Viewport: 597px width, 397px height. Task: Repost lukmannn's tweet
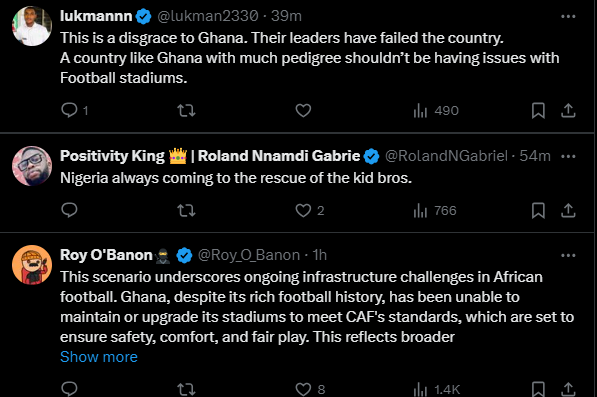(x=186, y=111)
